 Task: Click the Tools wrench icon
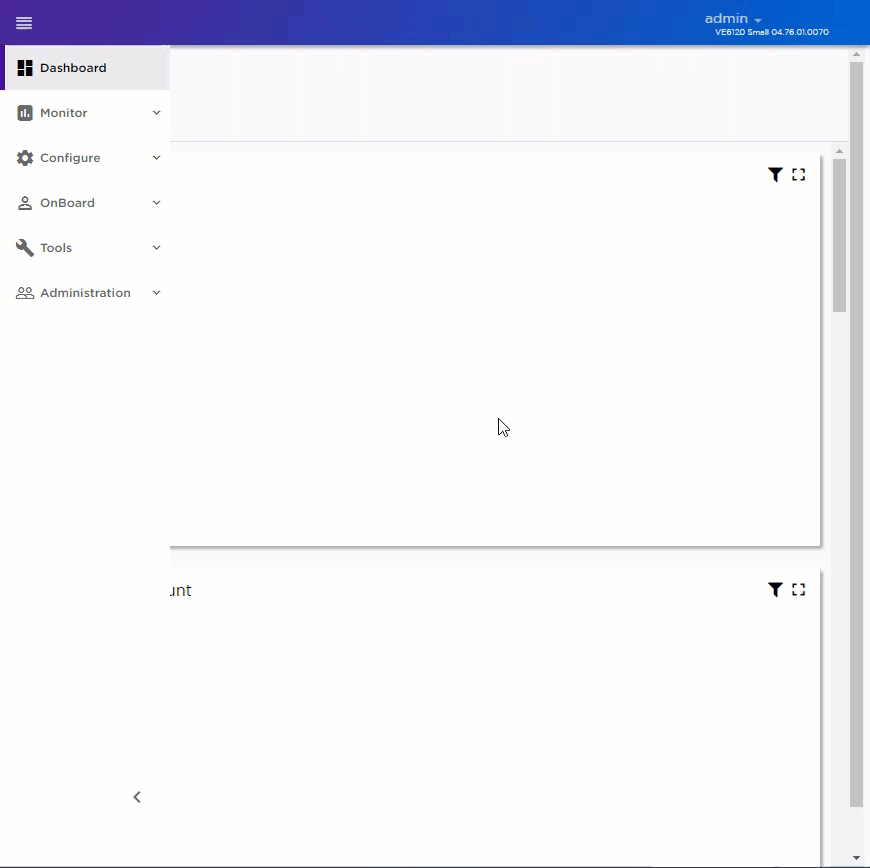tap(25, 248)
